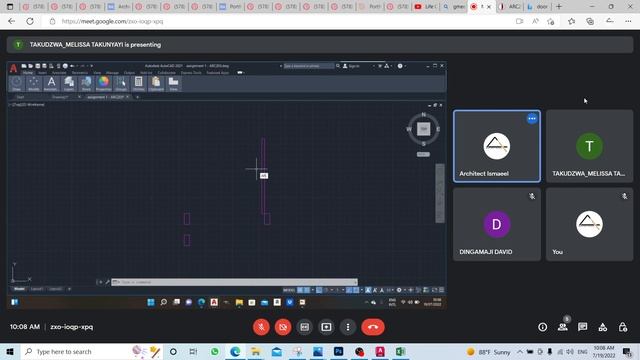Open host controls lock icon
The width and height of the screenshot is (640, 360).
(x=622, y=327)
